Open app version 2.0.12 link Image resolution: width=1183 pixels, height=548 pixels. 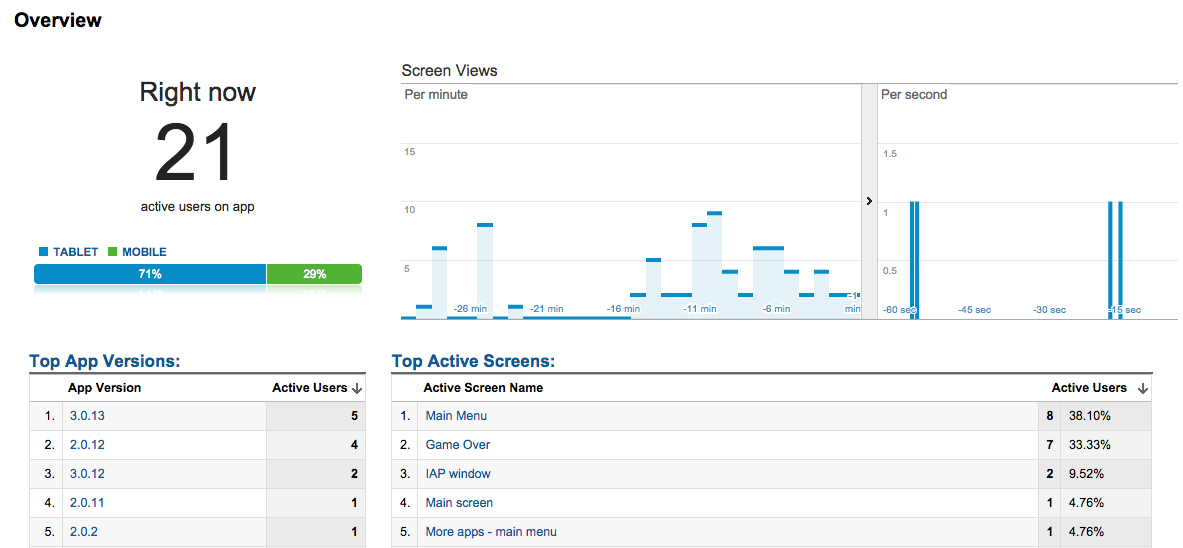tap(87, 445)
